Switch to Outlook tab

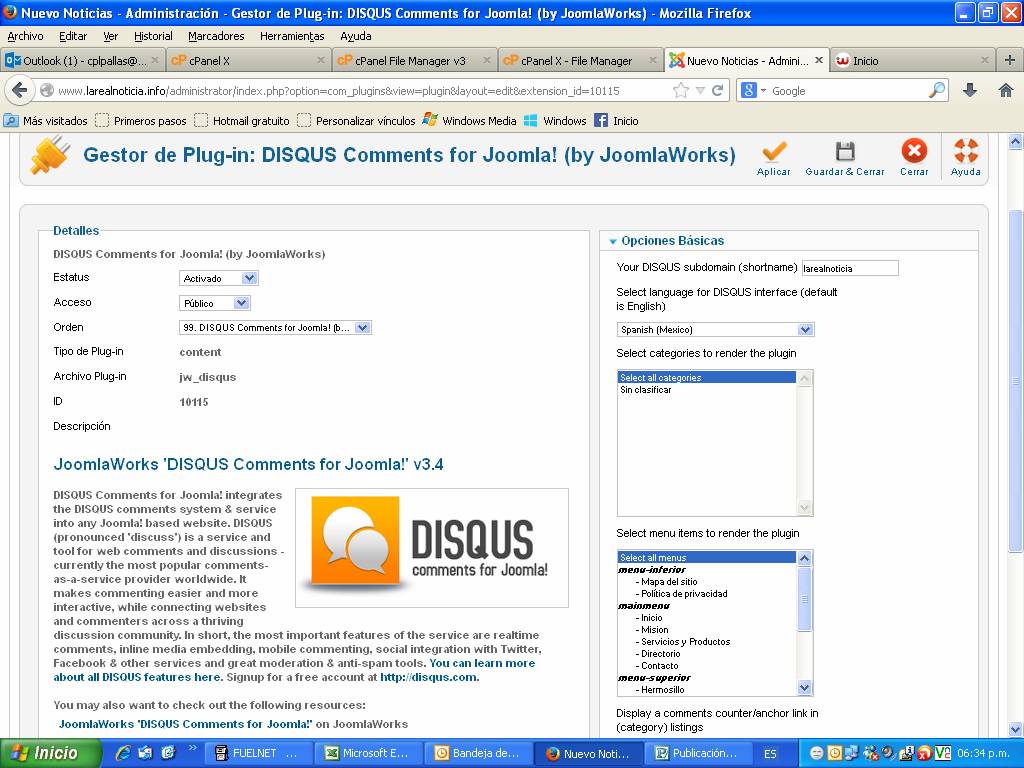point(82,60)
